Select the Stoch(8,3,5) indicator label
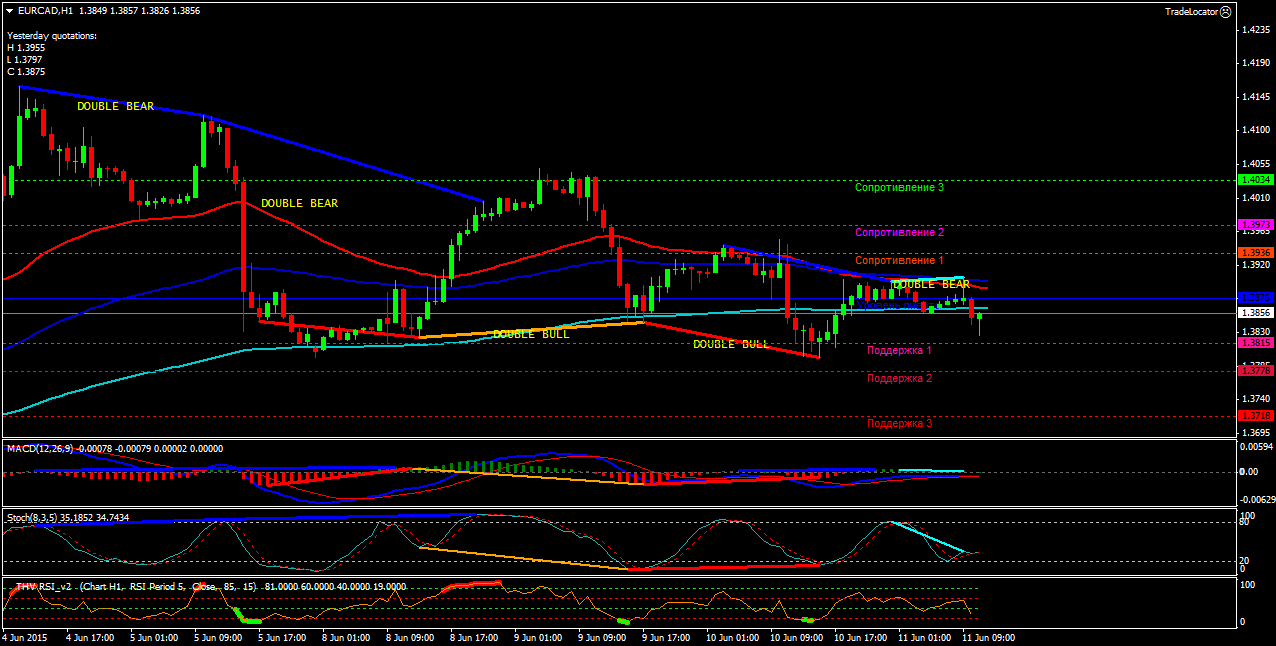Screen dimensions: 1276x646 tap(31, 518)
